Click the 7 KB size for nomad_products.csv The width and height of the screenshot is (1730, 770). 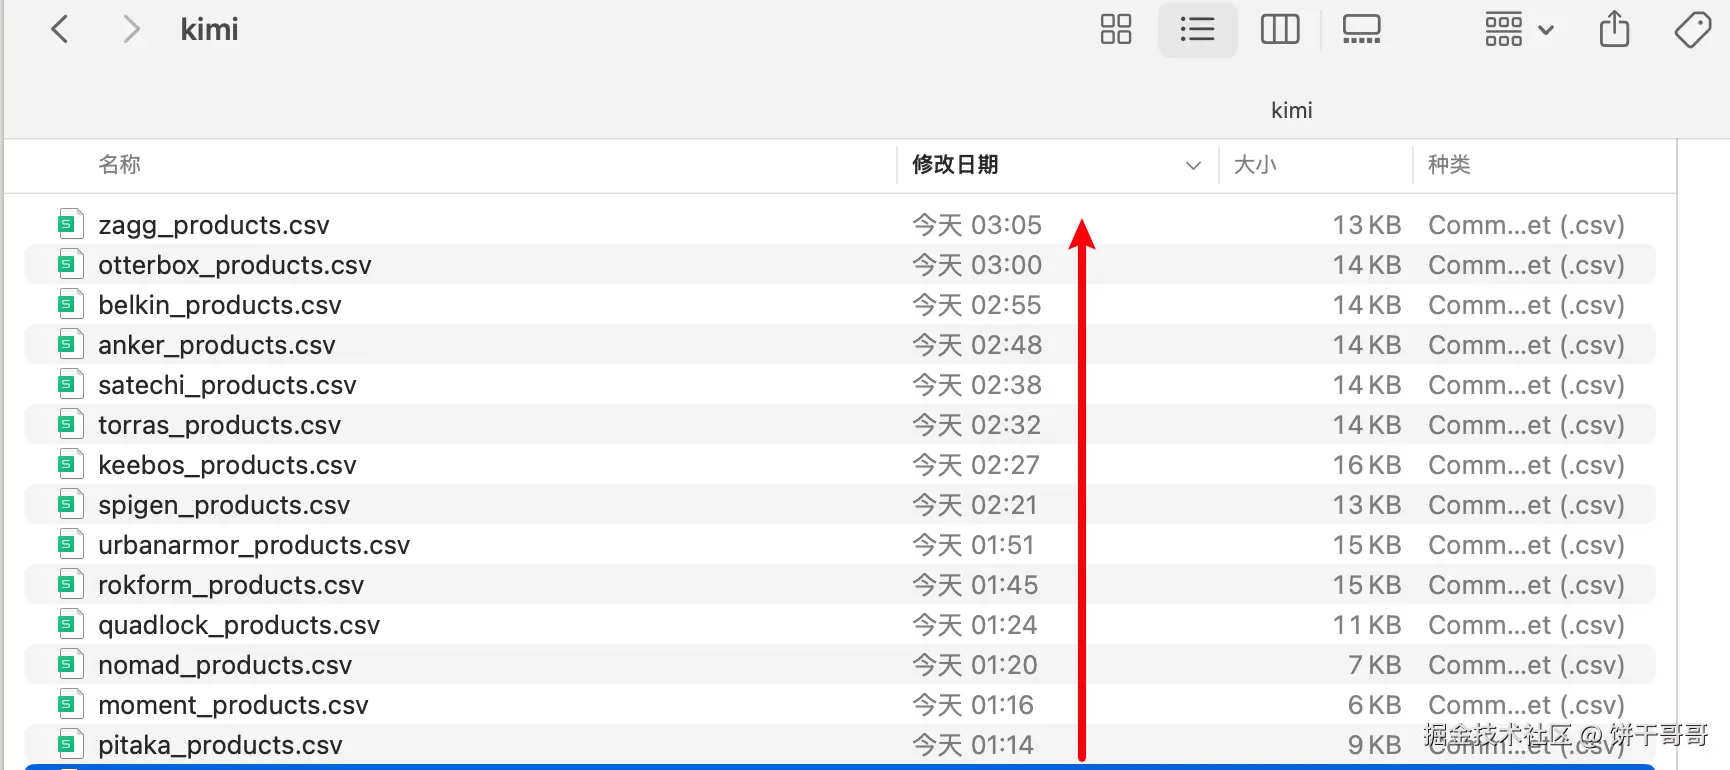click(x=1374, y=665)
